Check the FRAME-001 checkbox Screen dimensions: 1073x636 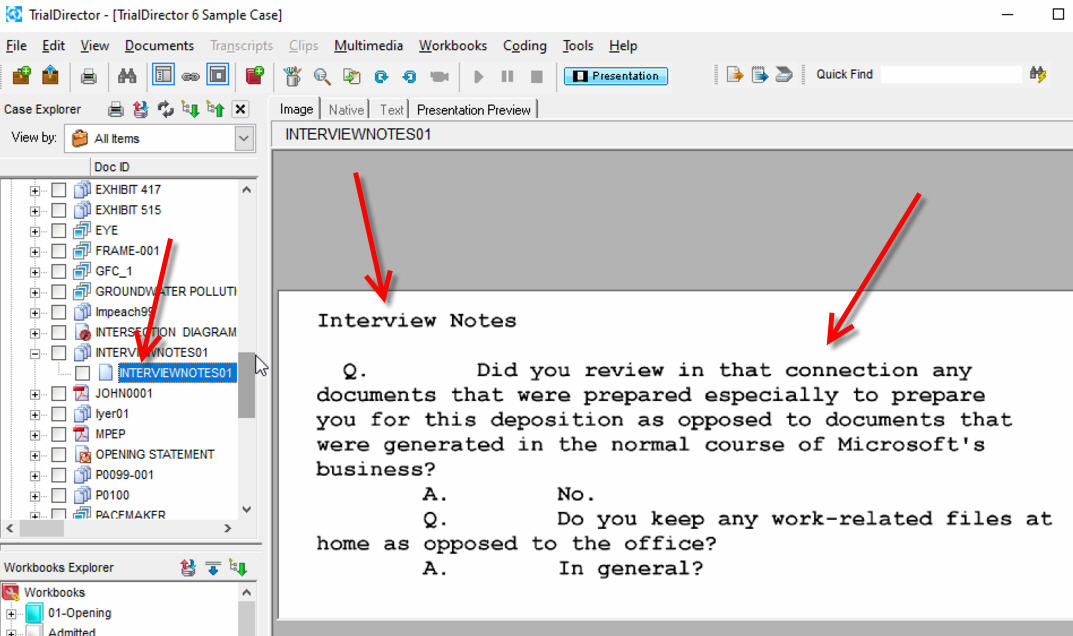pos(59,251)
